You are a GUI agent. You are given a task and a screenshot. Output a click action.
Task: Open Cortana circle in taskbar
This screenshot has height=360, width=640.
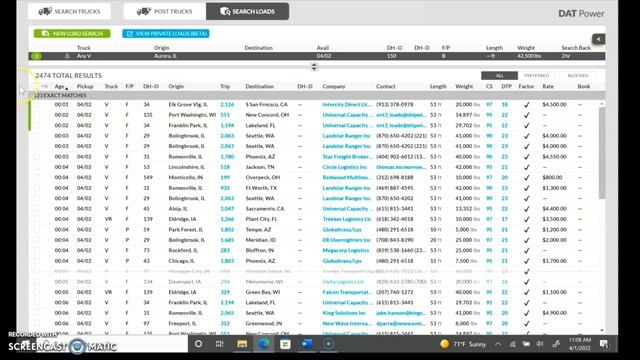click(198, 344)
